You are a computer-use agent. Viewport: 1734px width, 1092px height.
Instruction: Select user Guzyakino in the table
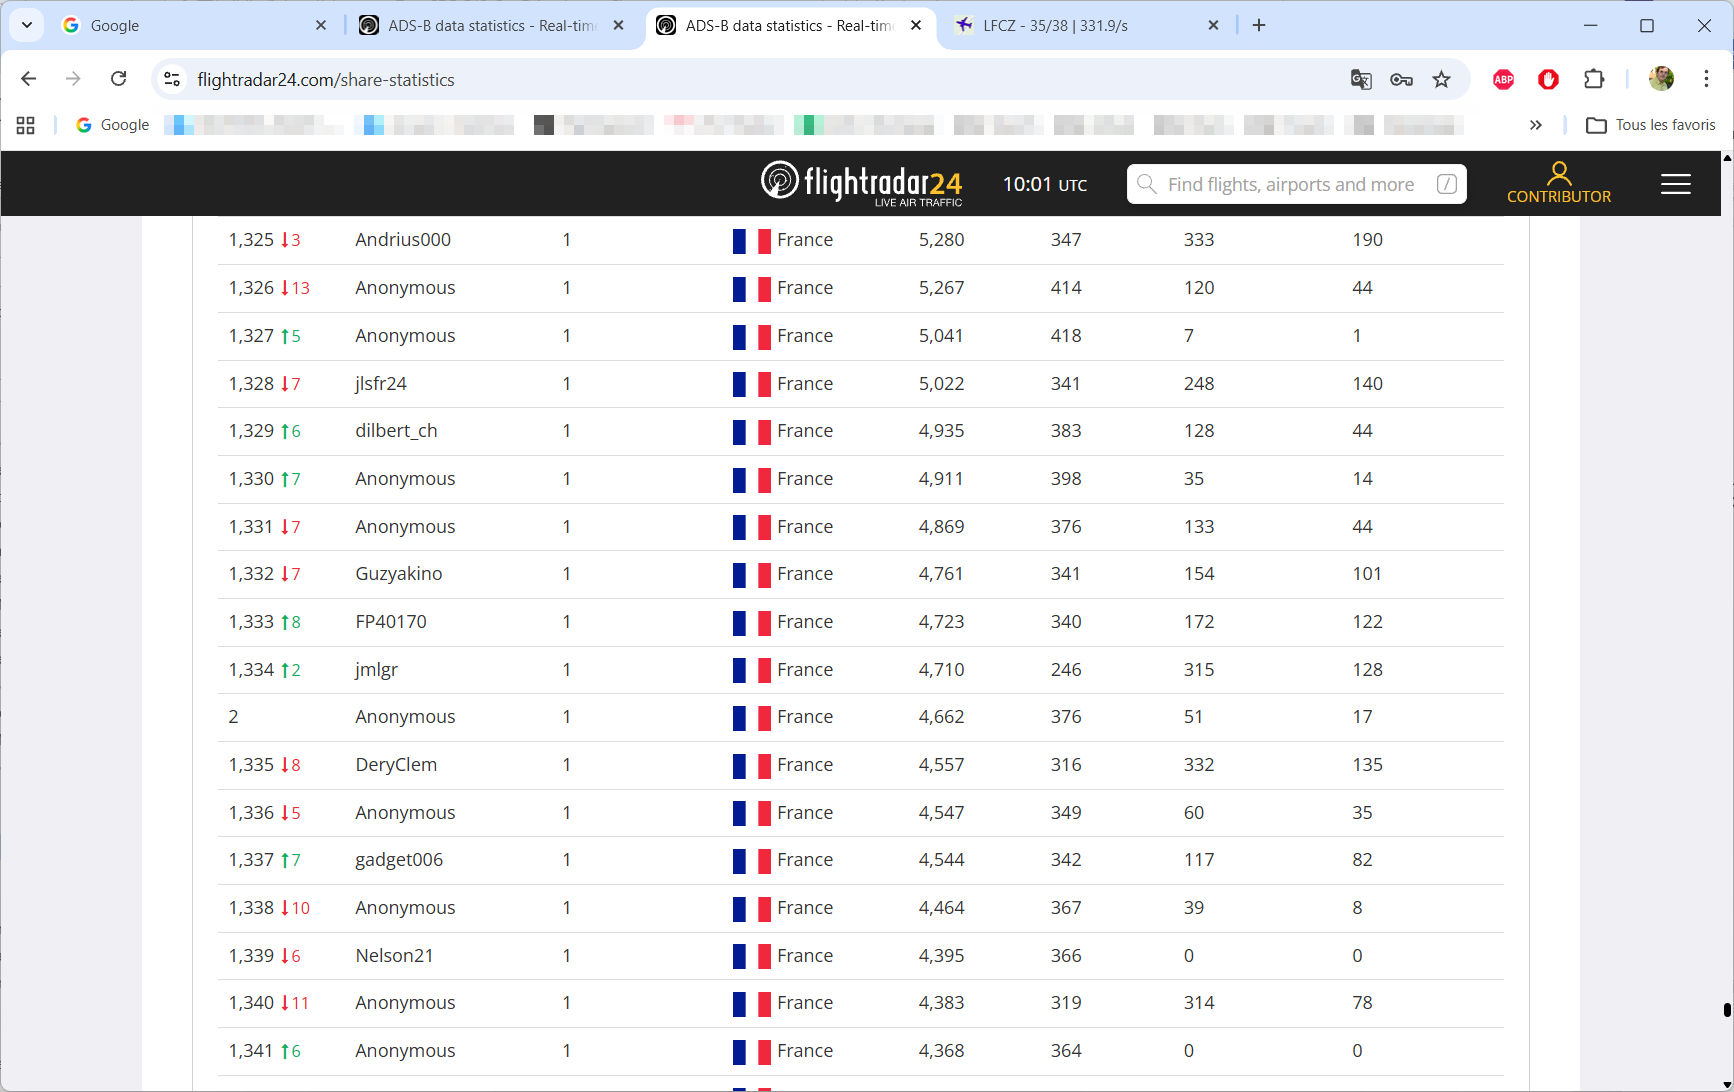(x=398, y=574)
